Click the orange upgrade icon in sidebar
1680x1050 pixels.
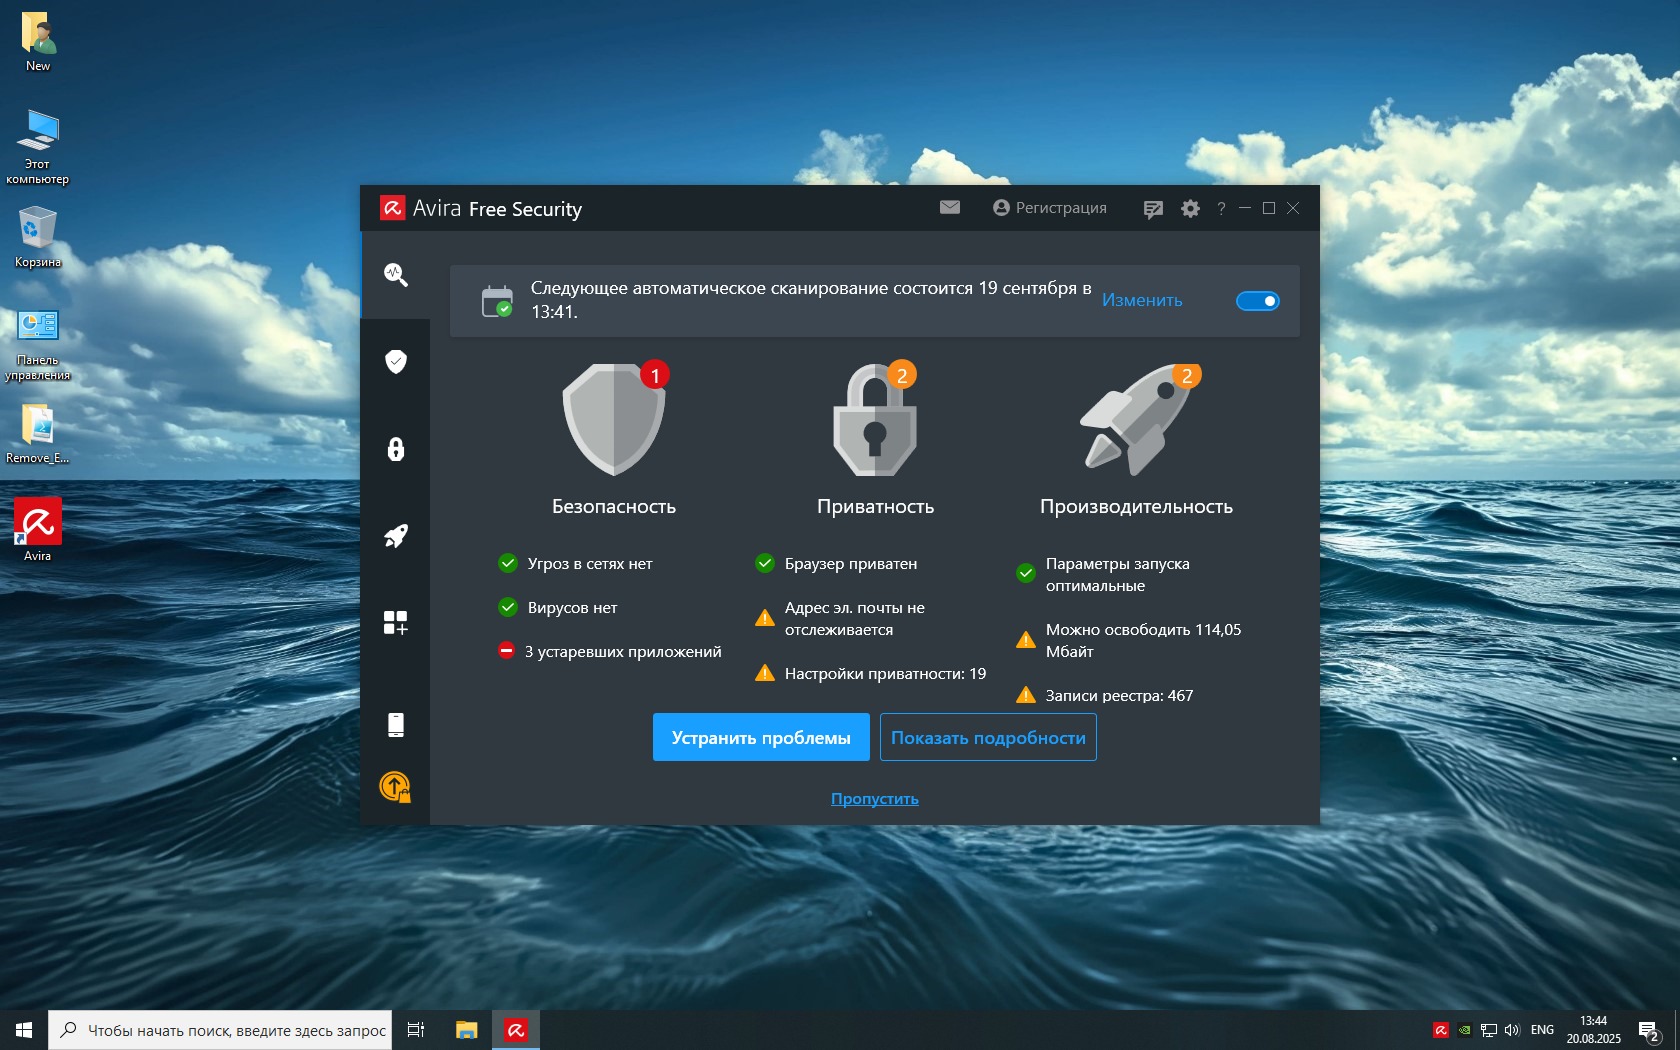(x=395, y=787)
